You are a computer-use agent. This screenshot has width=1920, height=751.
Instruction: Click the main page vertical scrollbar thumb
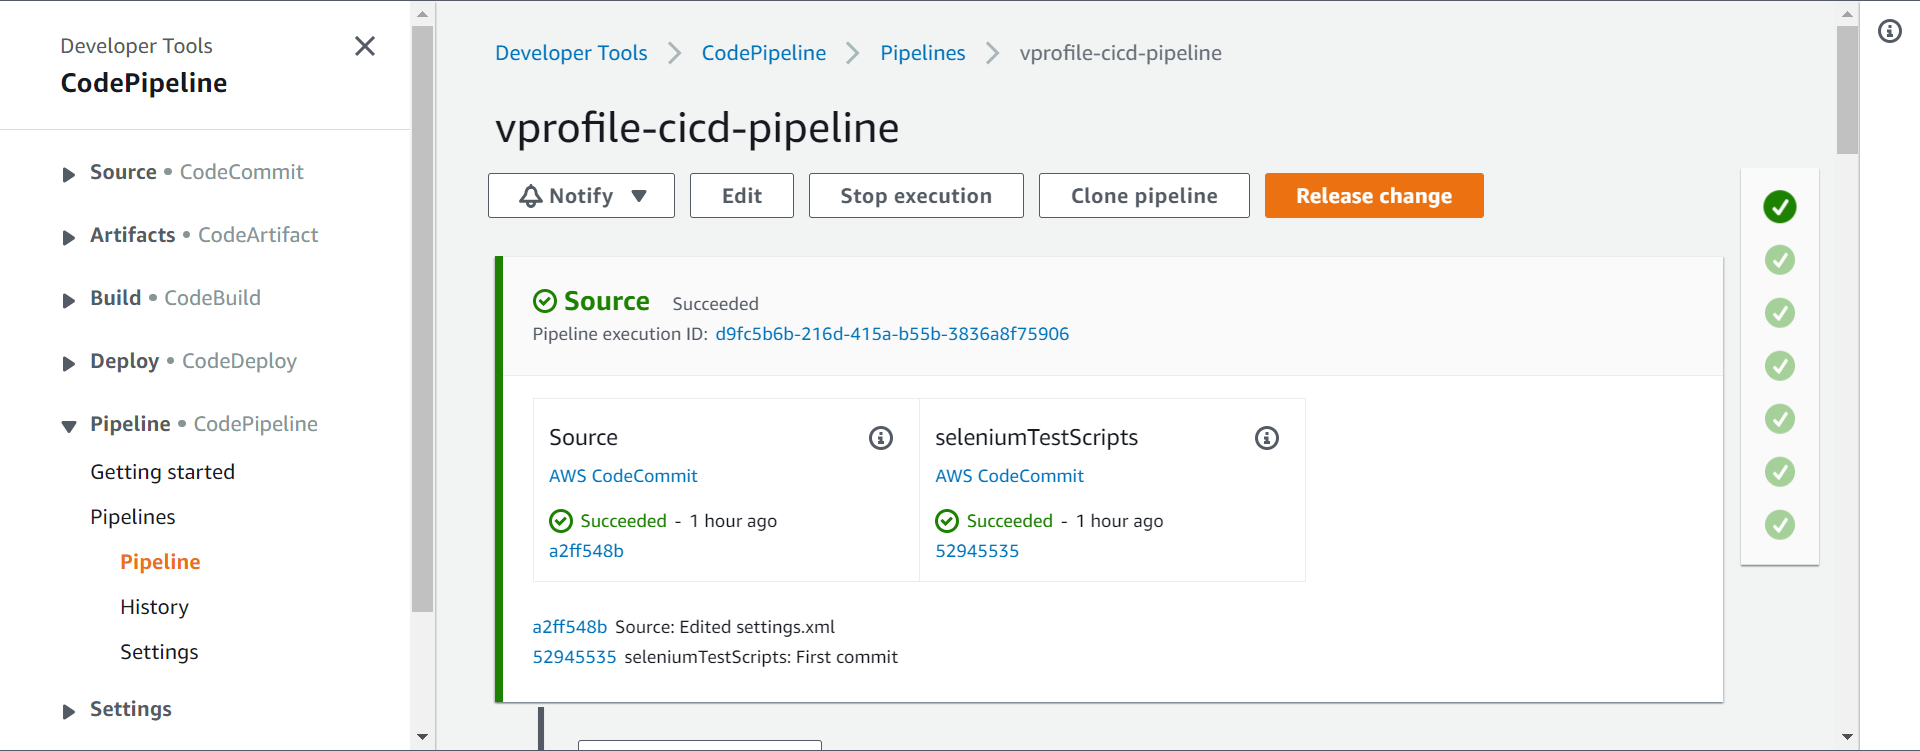tap(1847, 90)
